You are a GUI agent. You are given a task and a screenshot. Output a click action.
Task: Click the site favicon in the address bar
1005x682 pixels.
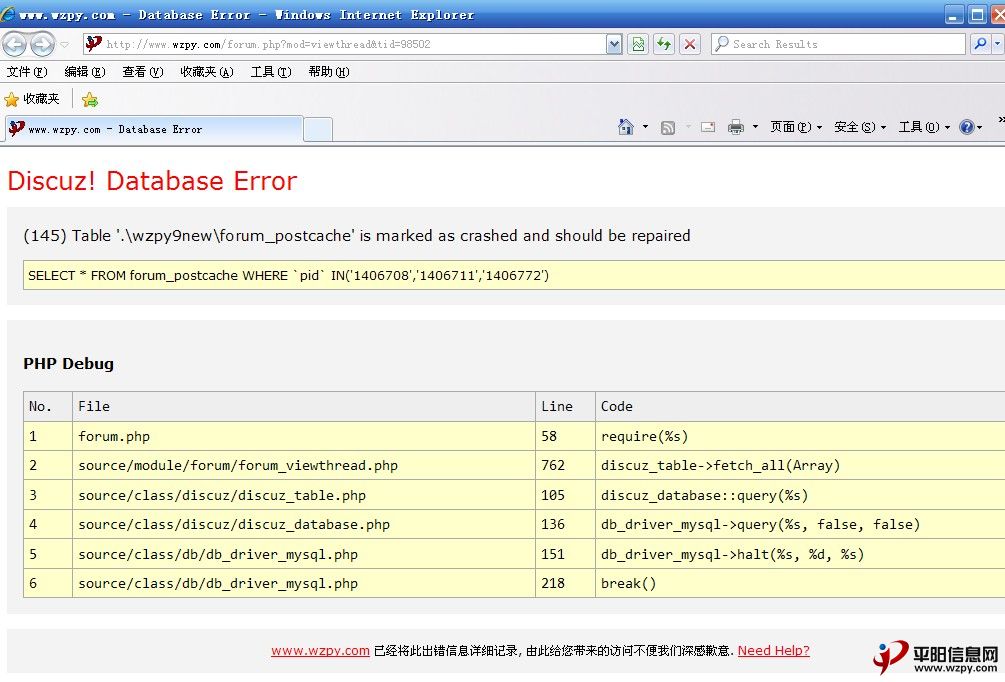(x=94, y=44)
